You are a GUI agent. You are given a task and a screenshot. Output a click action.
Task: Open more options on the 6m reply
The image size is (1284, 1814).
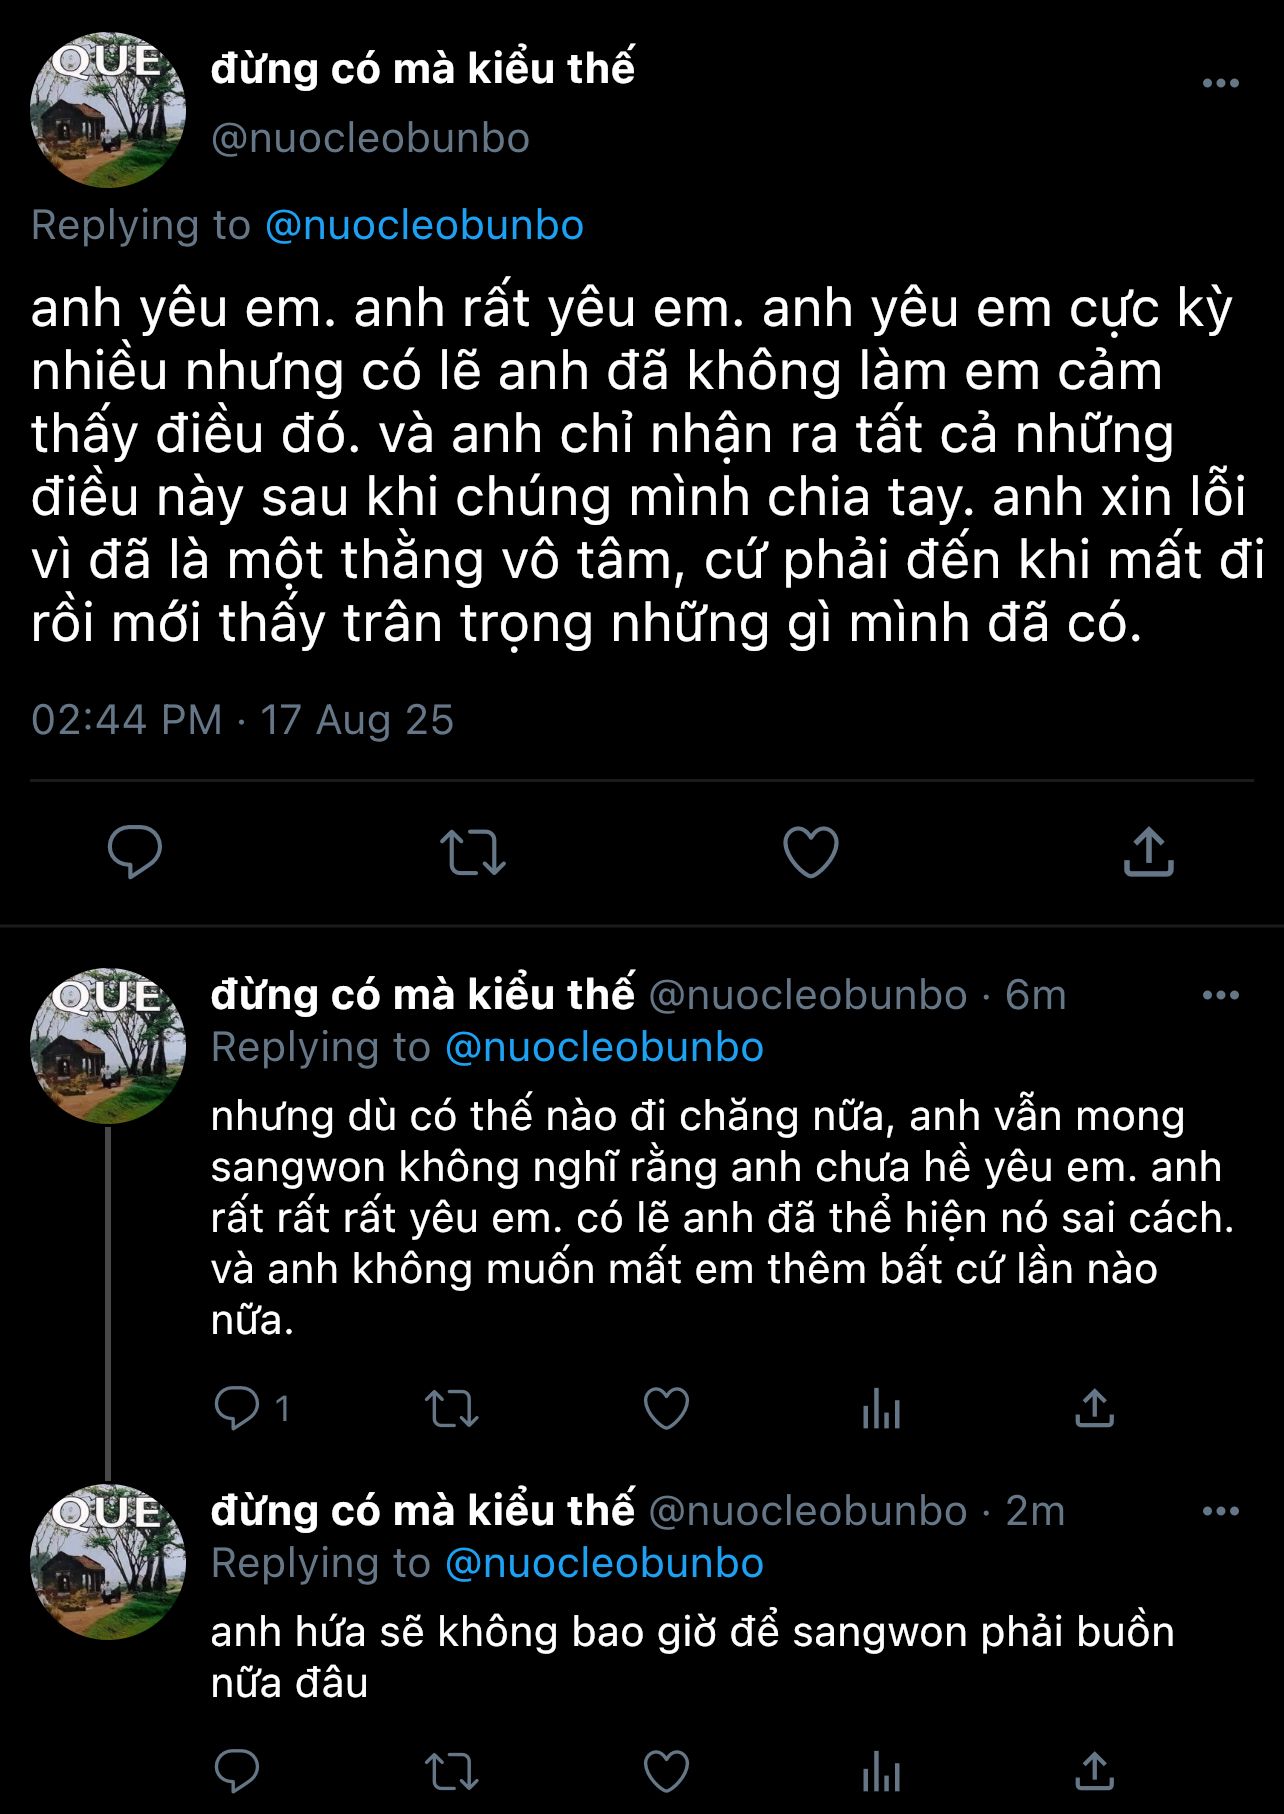(x=1220, y=995)
